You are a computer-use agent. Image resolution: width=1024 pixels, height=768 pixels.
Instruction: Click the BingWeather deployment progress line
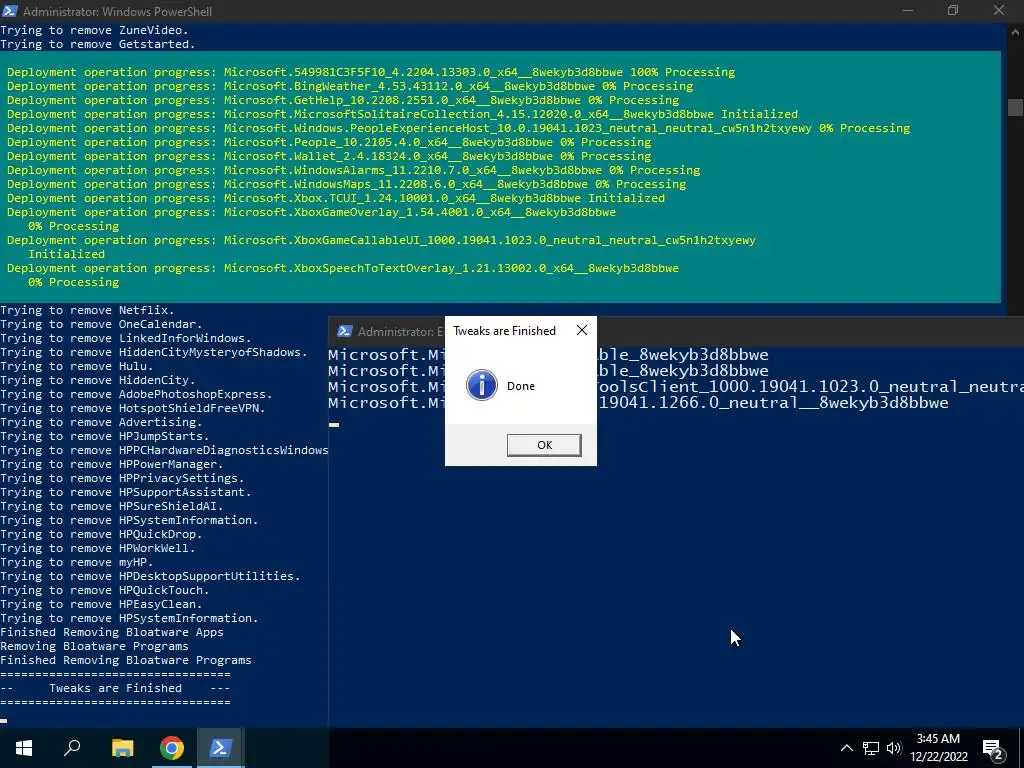350,86
